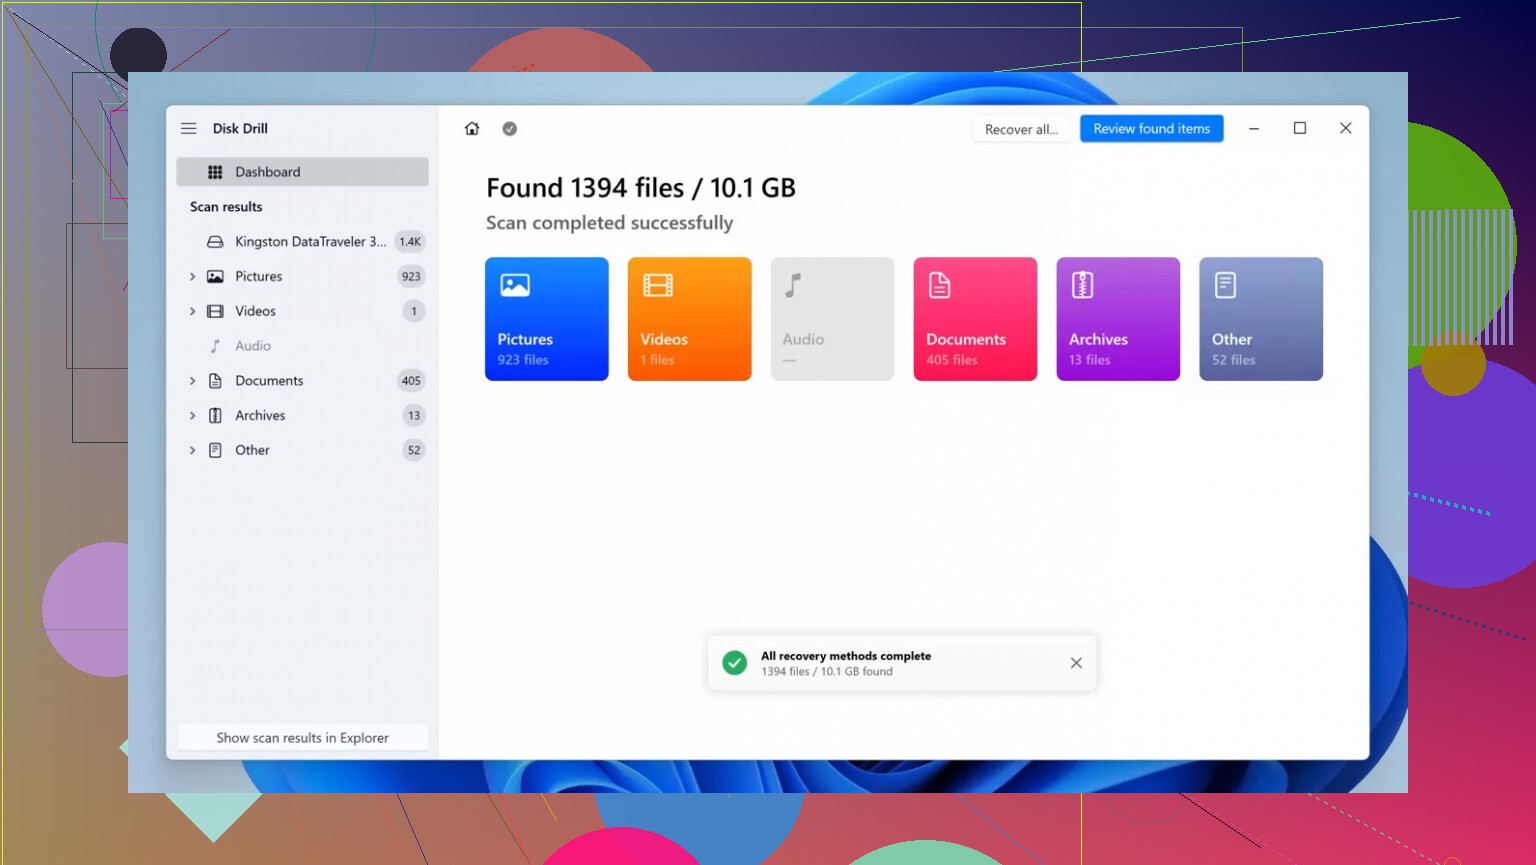Screen dimensions: 1536x865
Task: Open the pink Documents category tile
Action: tap(974, 319)
